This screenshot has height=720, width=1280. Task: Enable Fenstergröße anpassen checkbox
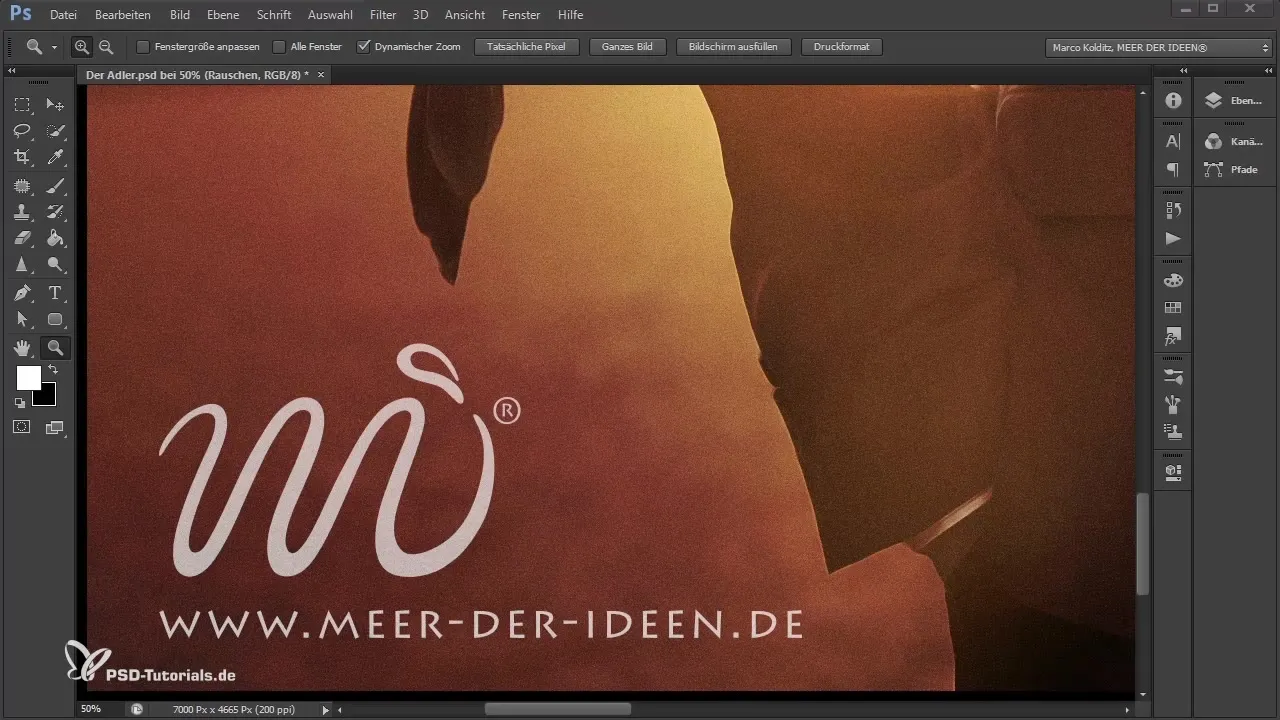tap(142, 47)
